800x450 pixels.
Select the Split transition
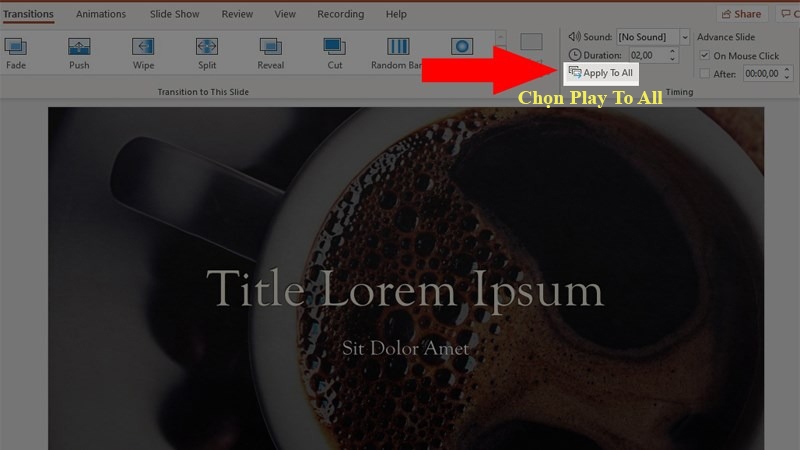tap(207, 54)
